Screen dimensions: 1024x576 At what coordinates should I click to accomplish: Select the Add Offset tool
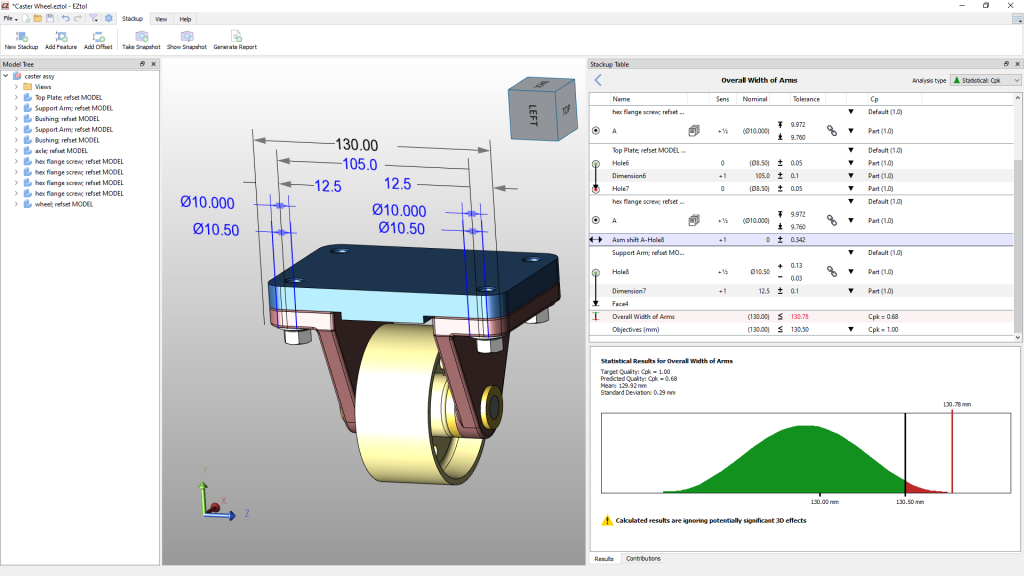pyautogui.click(x=97, y=38)
